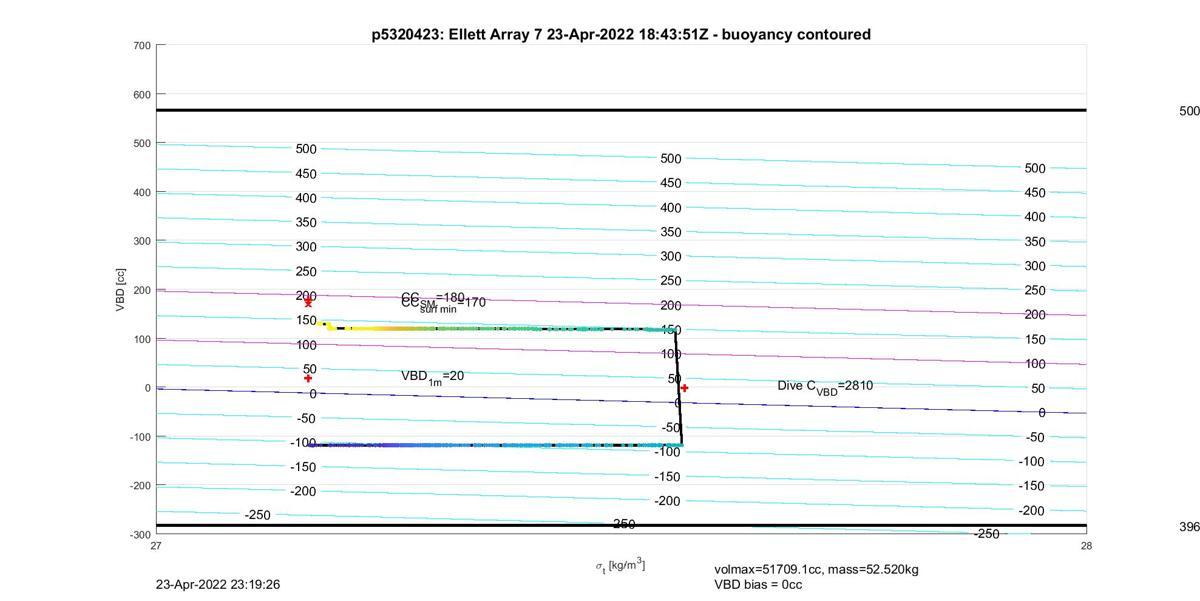Click the "23-Apr-2022 23:19:26" timestamp
Screen dimensions: 1200x601
click(x=217, y=584)
